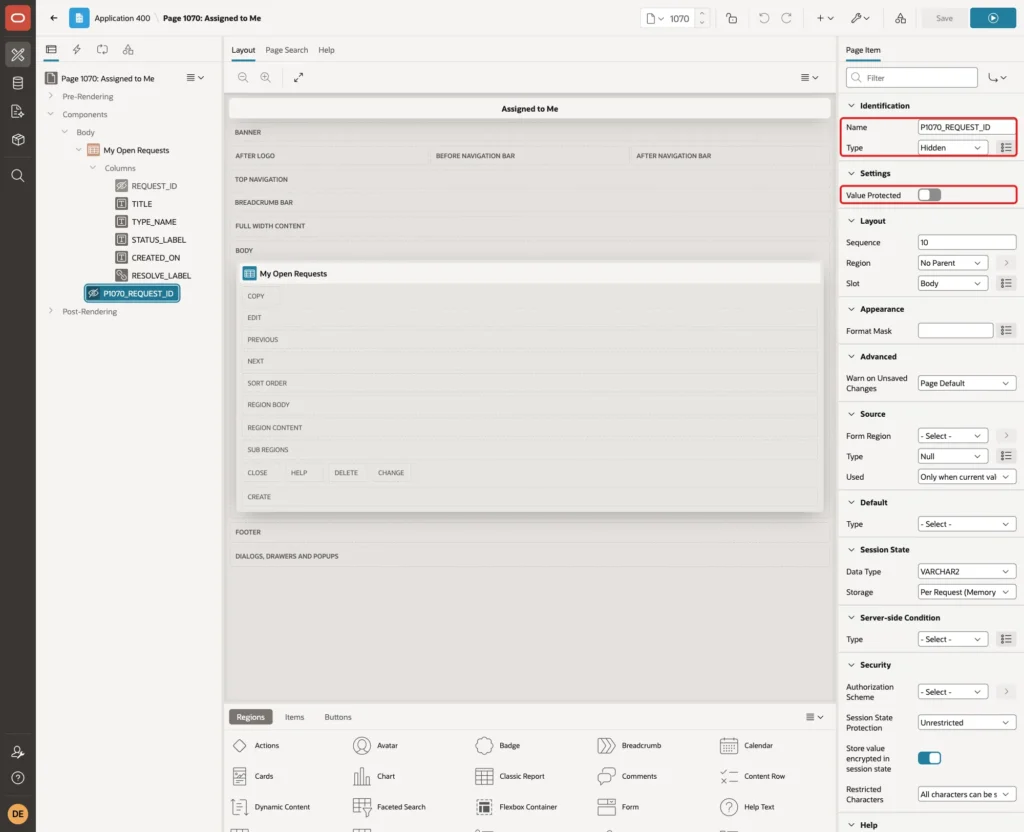Open Team Development sidebar icon
Screen dimensions: 1024x832
(x=18, y=111)
